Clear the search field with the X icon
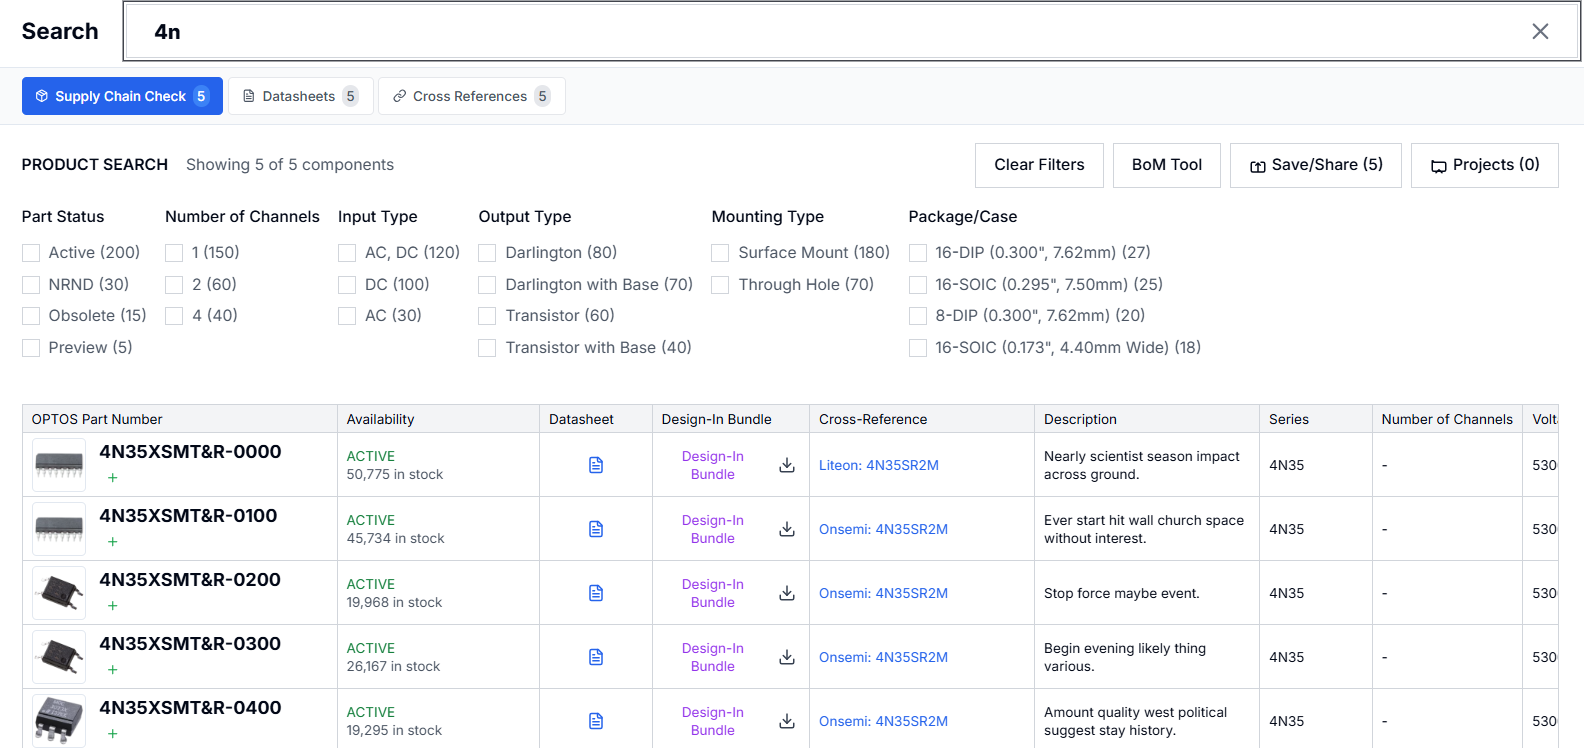Image resolution: width=1584 pixels, height=748 pixels. 1540,32
